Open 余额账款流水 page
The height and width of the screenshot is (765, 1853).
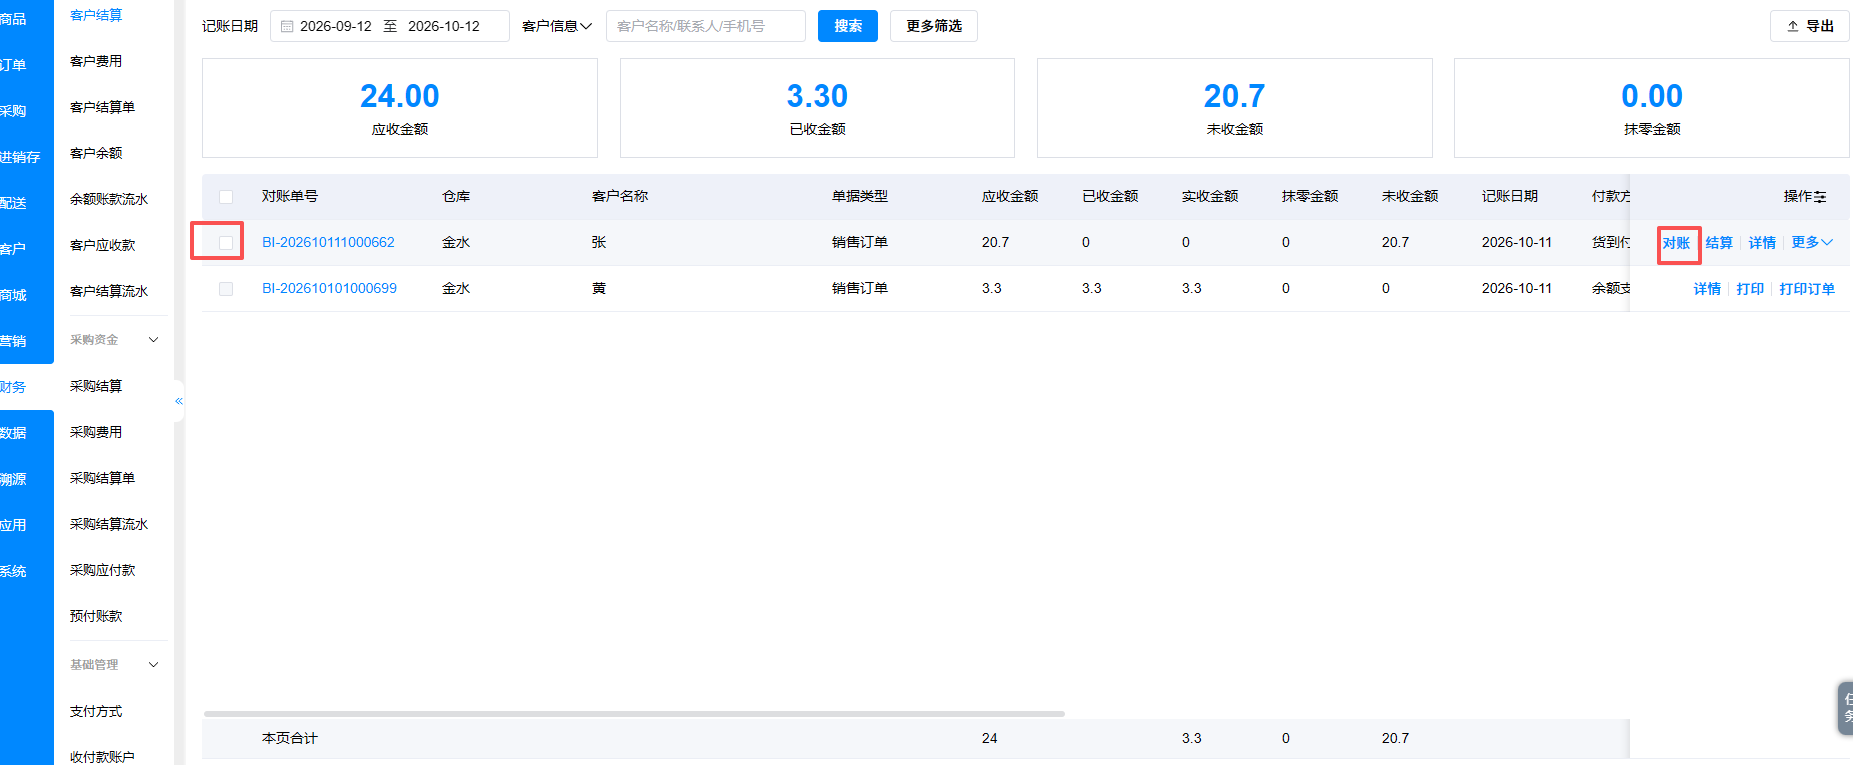point(109,199)
